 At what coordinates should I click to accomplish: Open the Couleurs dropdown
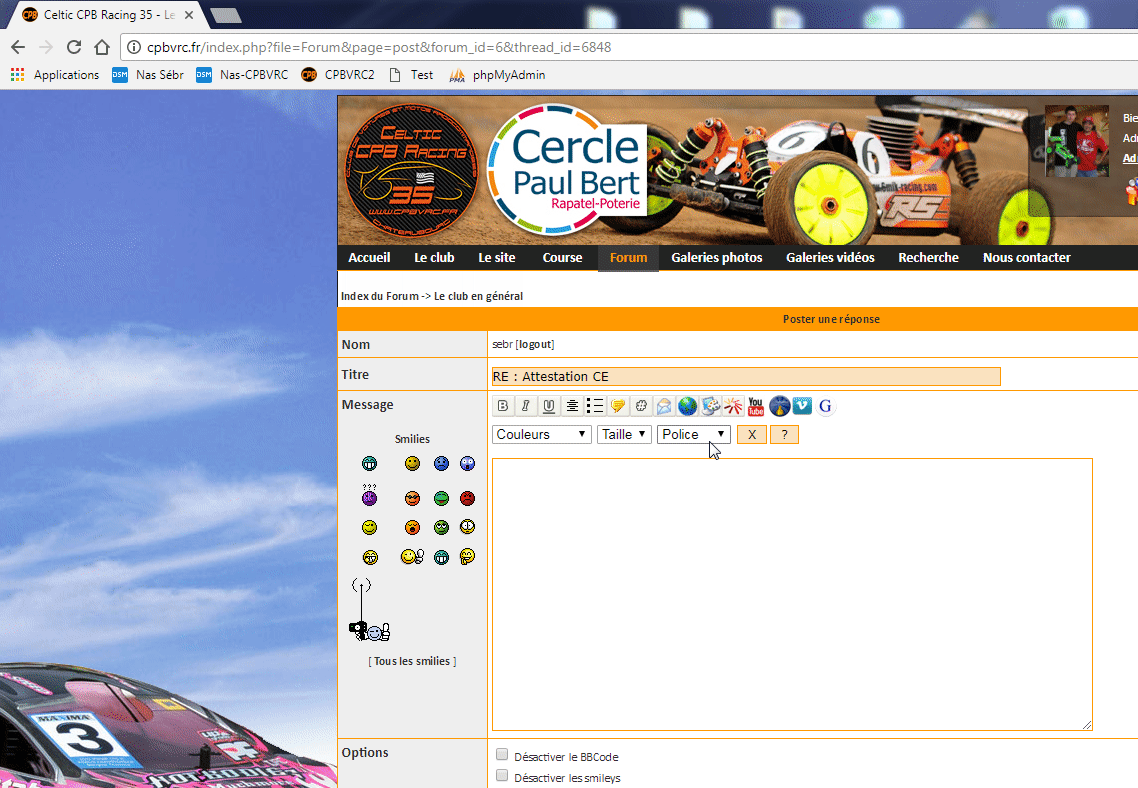542,434
